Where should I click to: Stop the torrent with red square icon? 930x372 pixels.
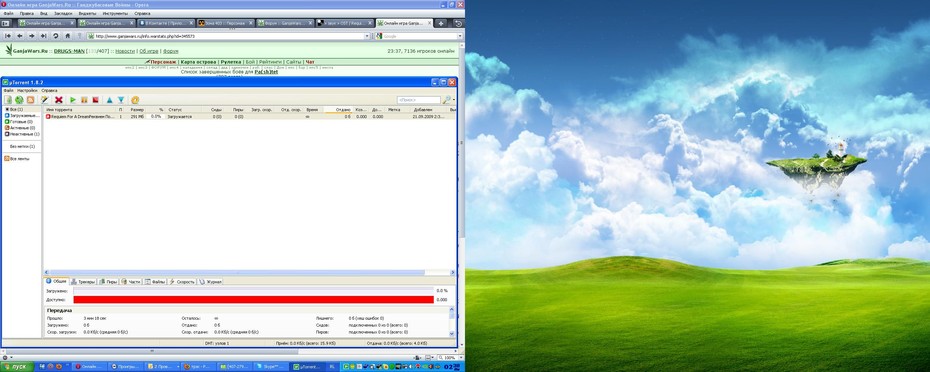coord(95,100)
